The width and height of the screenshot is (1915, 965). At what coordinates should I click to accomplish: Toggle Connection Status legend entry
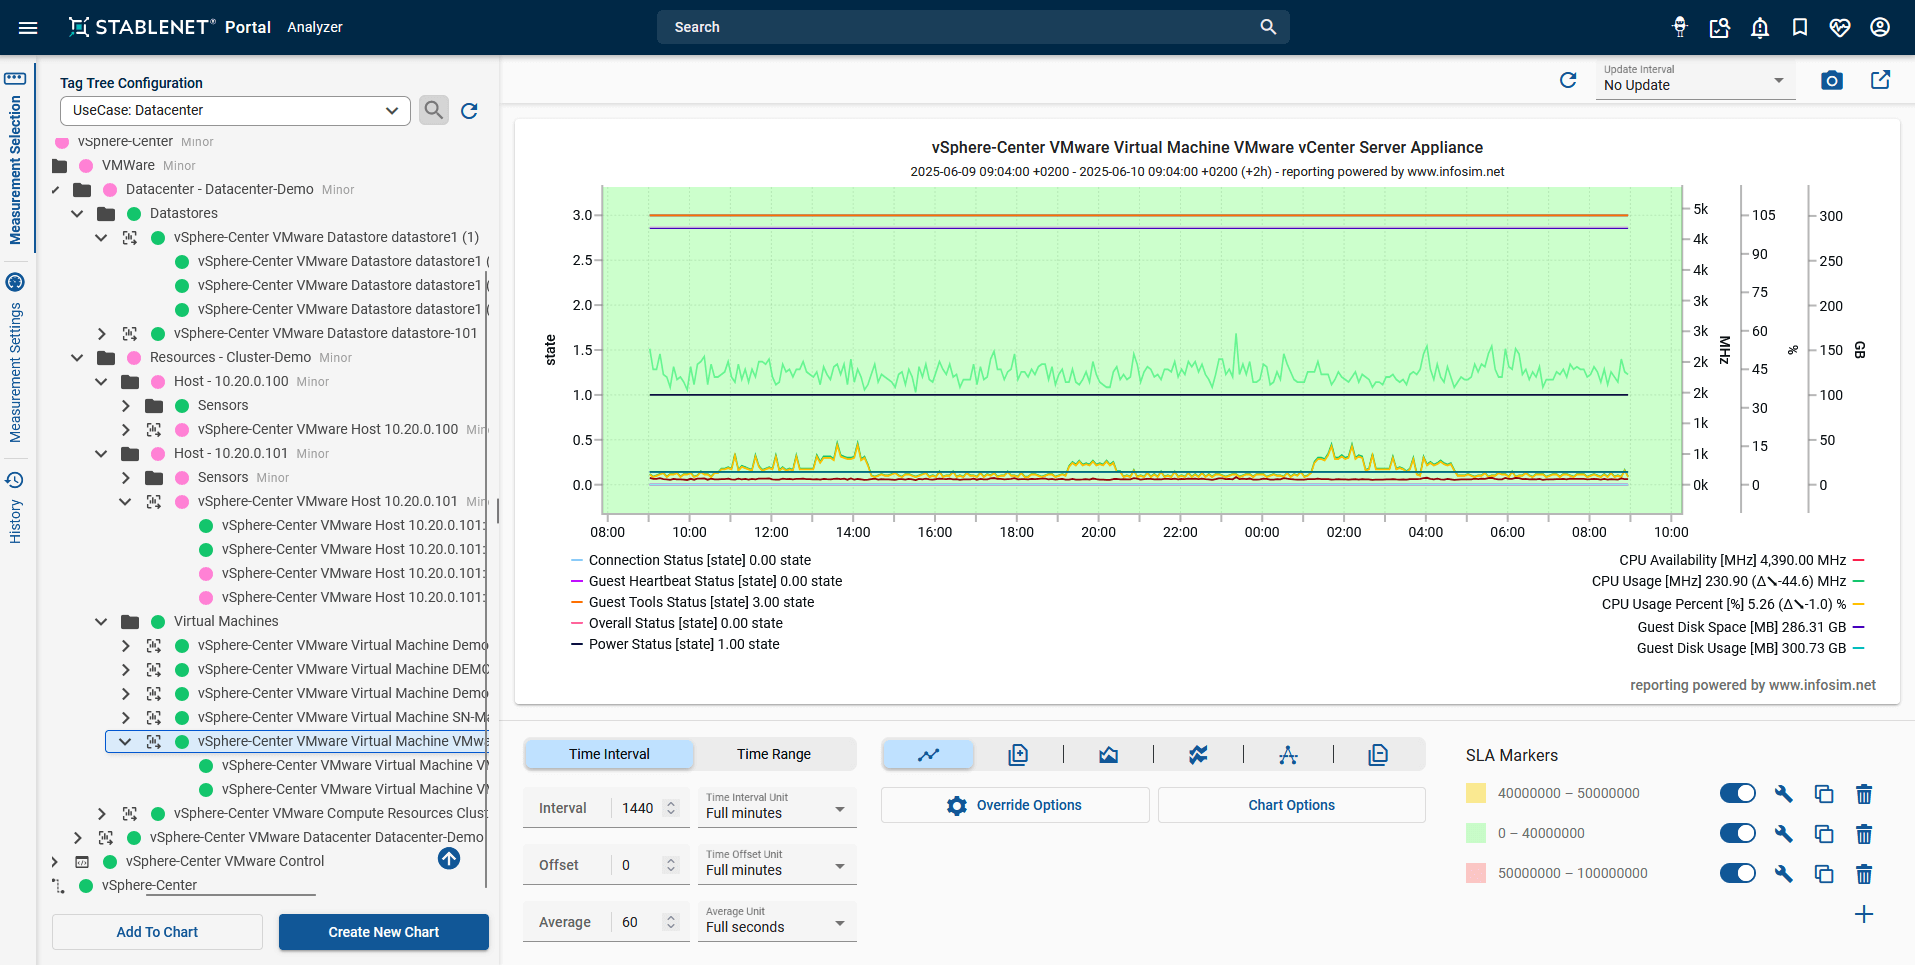click(x=691, y=560)
